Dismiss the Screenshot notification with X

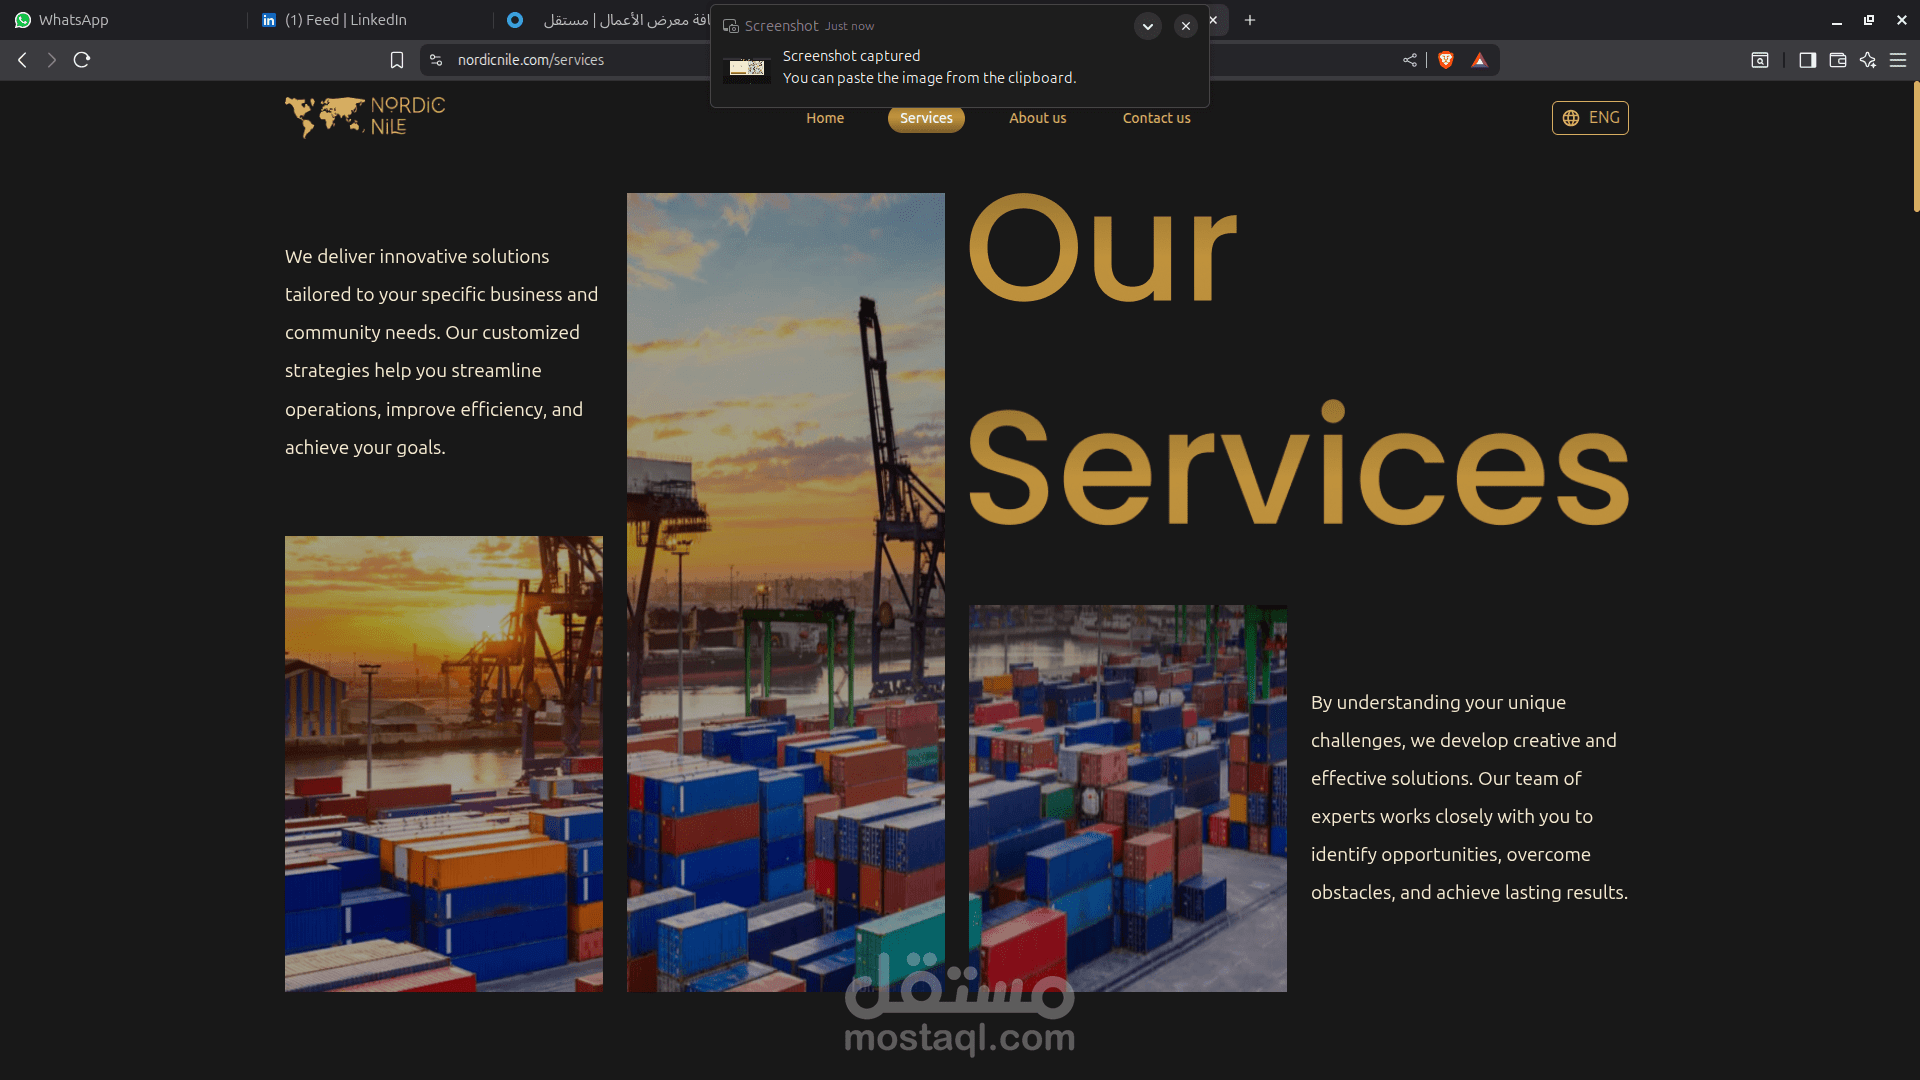pyautogui.click(x=1186, y=26)
